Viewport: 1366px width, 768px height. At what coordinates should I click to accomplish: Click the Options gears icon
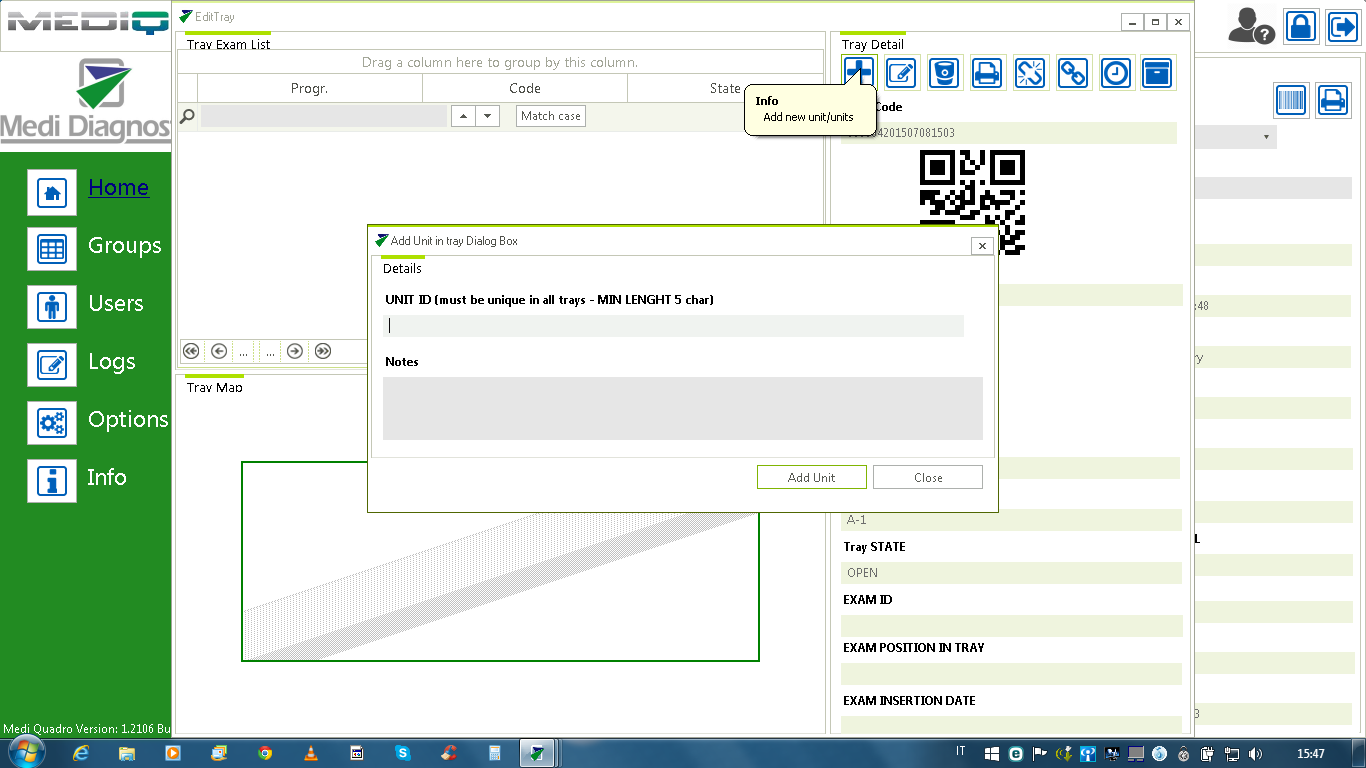52,423
